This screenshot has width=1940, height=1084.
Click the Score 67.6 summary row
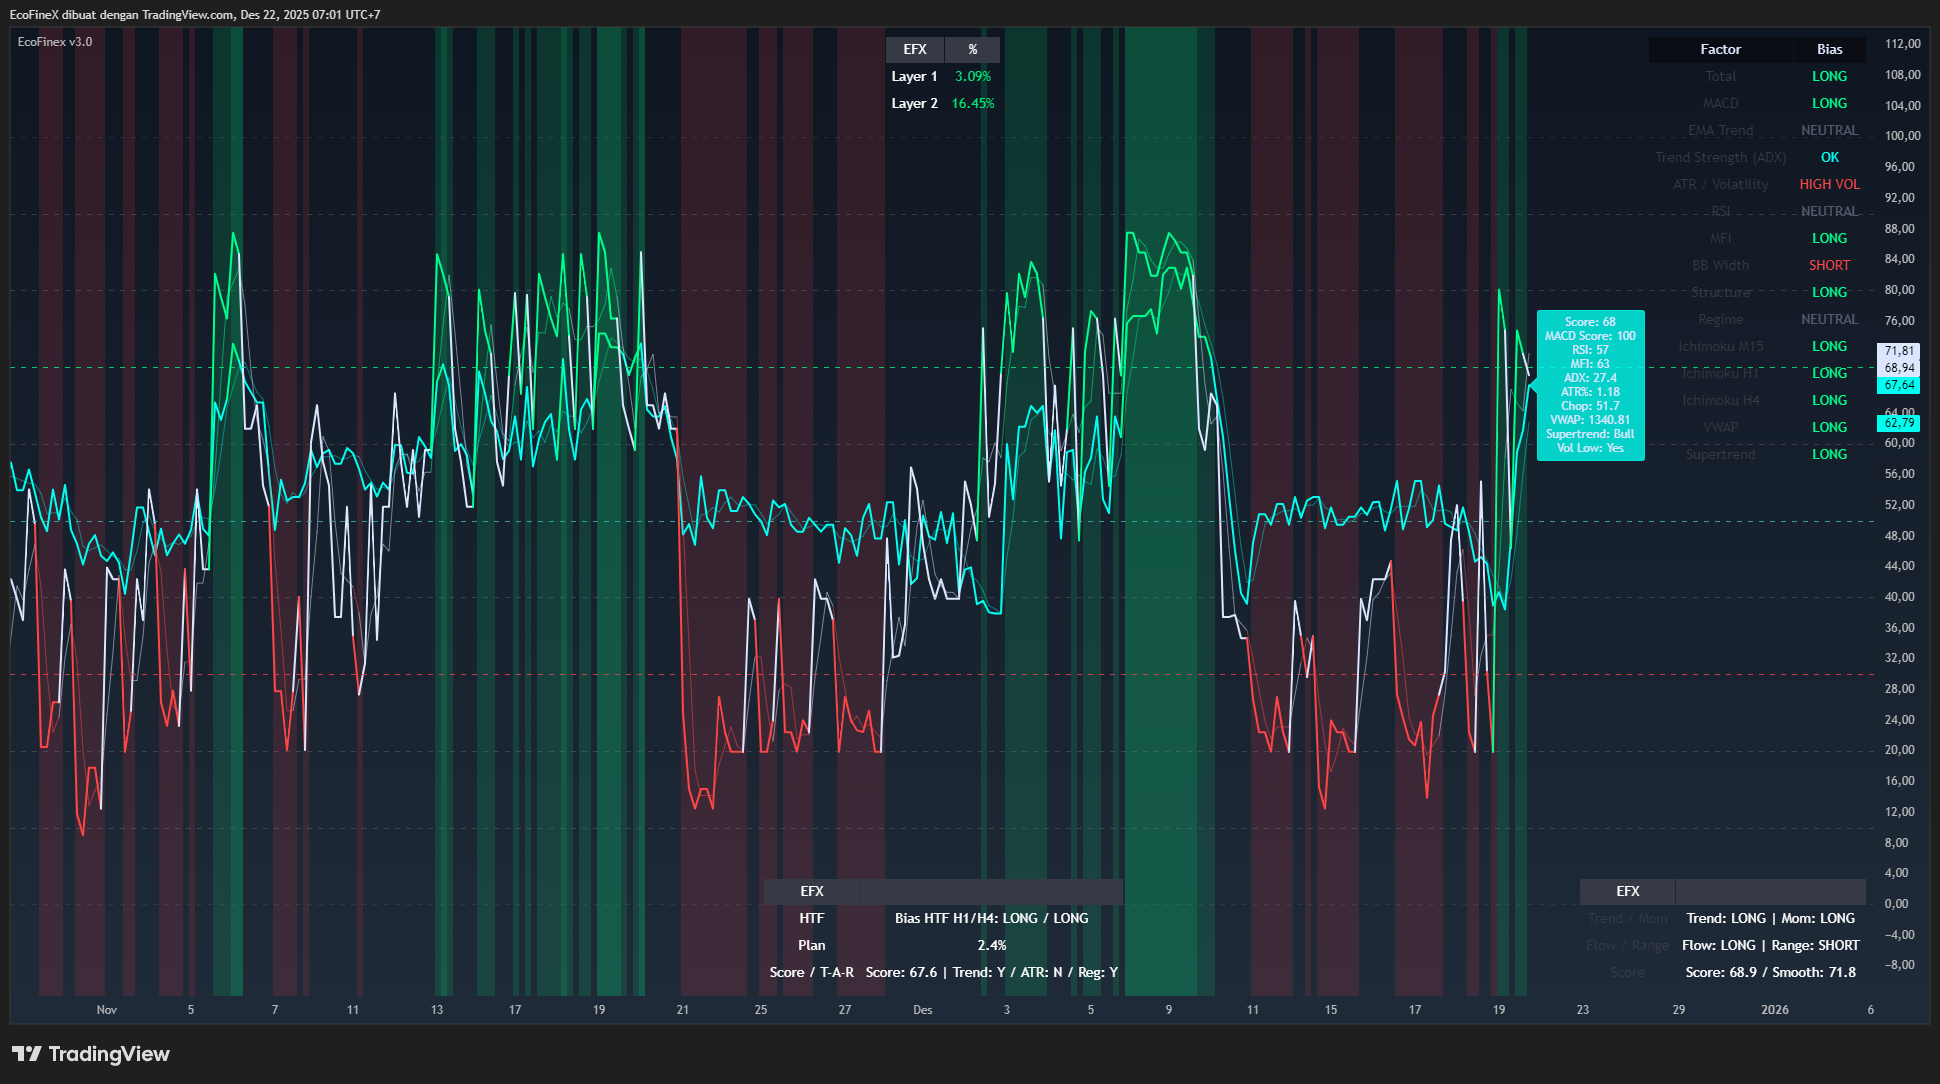pyautogui.click(x=991, y=972)
